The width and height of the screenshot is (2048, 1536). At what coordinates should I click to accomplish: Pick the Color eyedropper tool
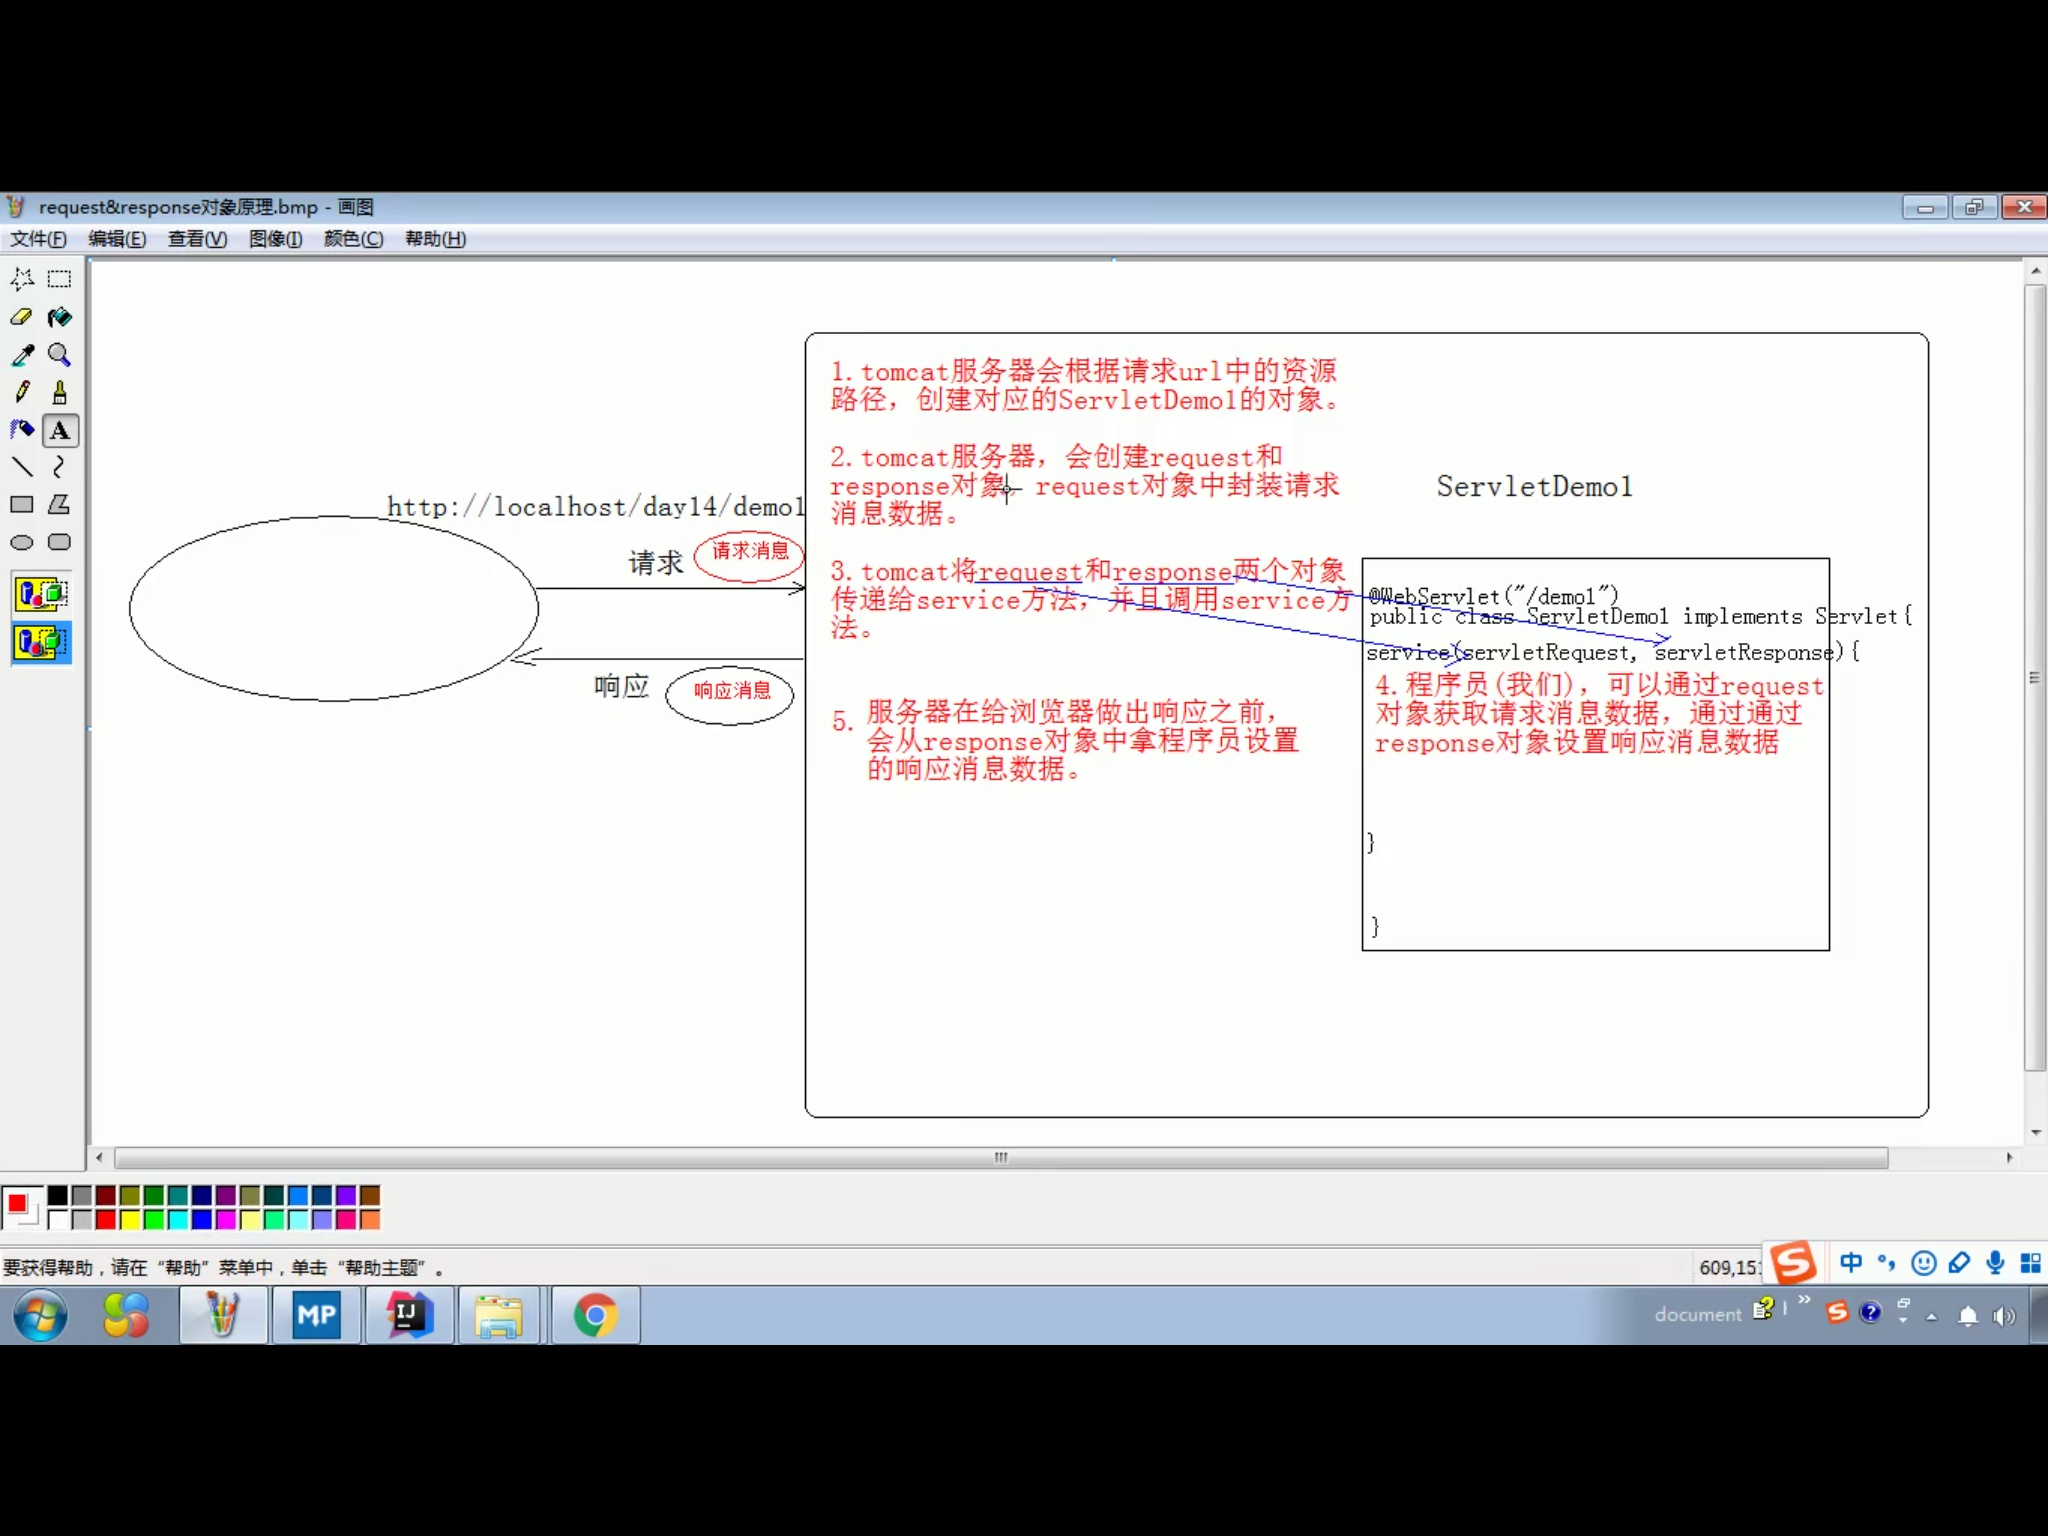tap(21, 355)
